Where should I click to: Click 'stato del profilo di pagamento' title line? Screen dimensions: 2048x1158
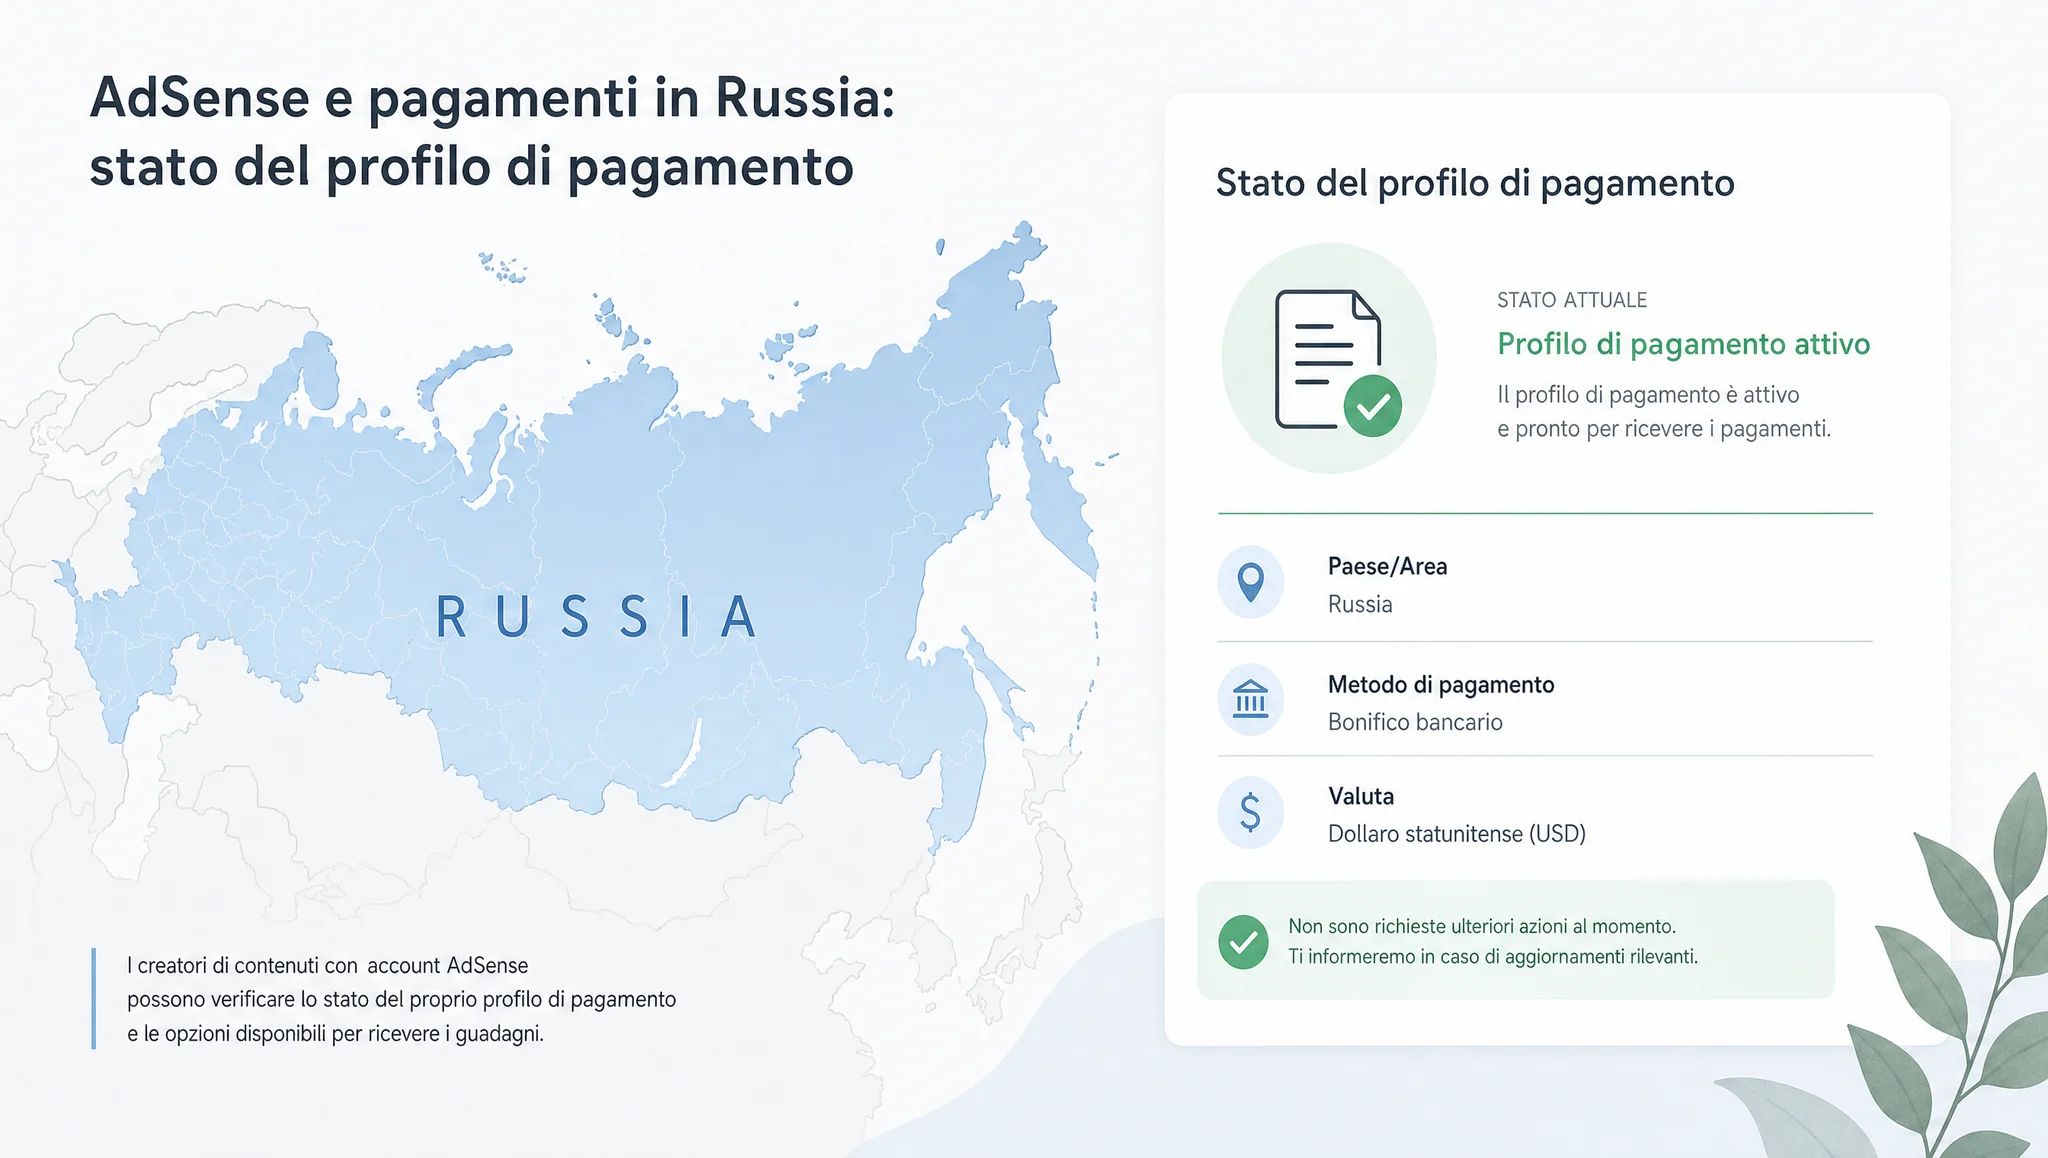coord(472,167)
